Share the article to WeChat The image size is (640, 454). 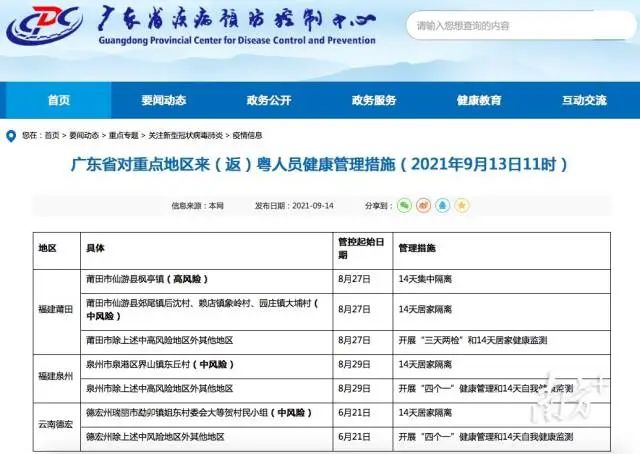tap(404, 205)
